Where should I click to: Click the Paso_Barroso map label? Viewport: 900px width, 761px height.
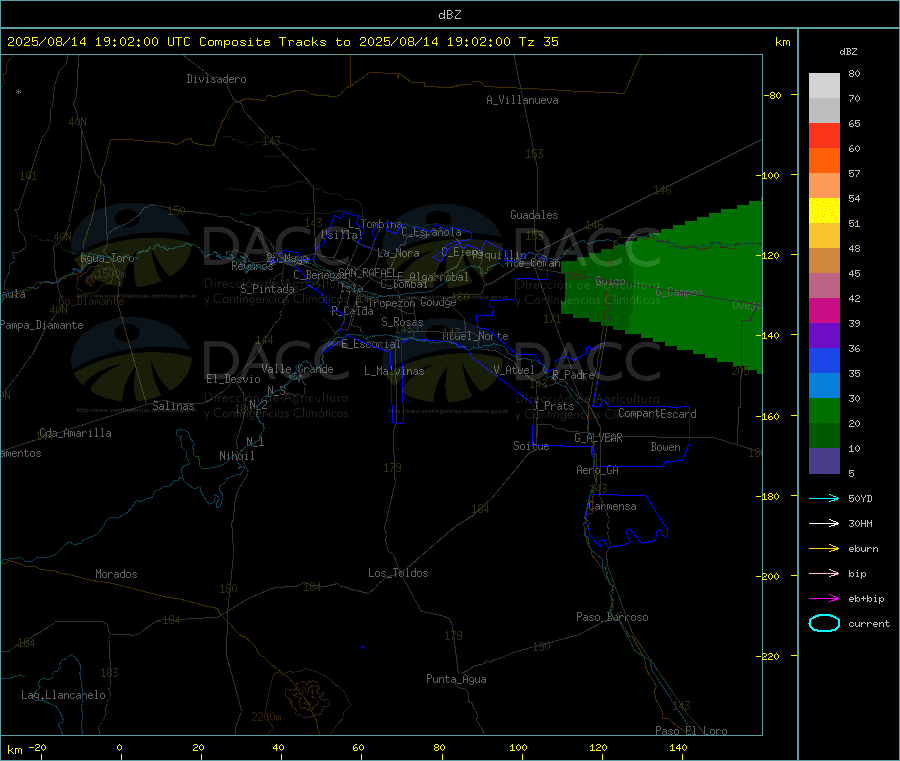pyautogui.click(x=612, y=617)
